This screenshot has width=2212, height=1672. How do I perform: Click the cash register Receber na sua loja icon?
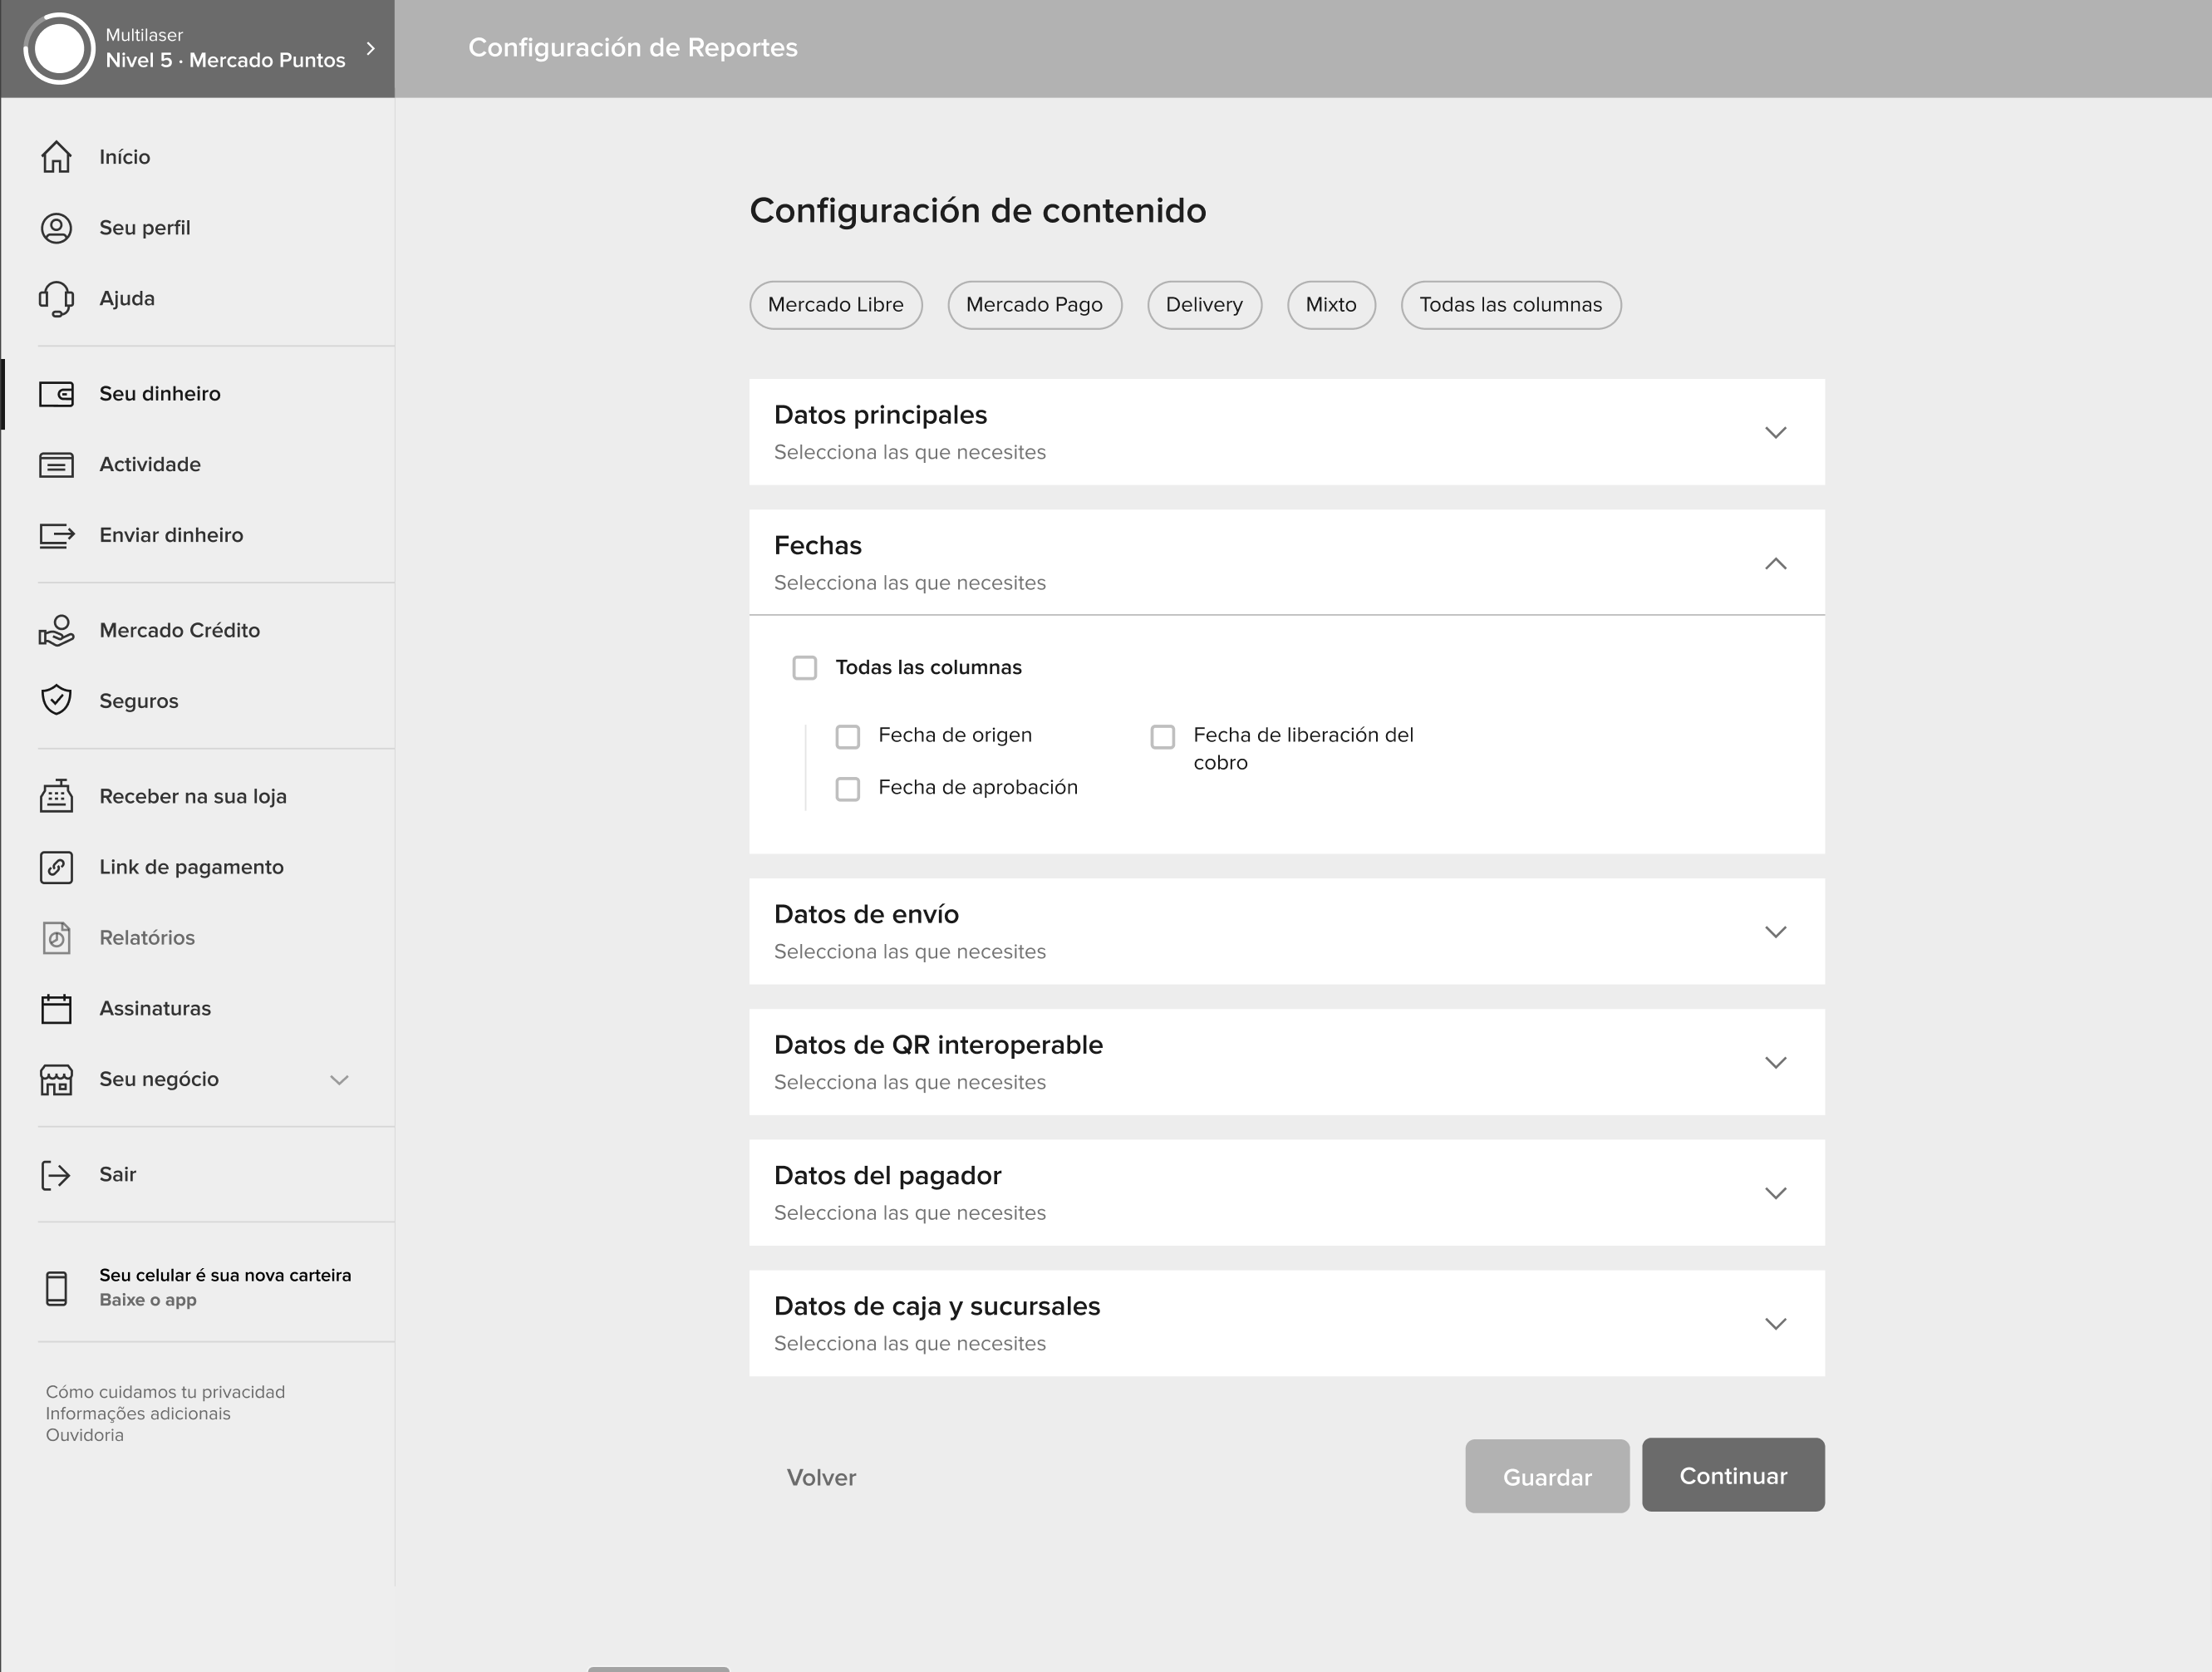56,796
